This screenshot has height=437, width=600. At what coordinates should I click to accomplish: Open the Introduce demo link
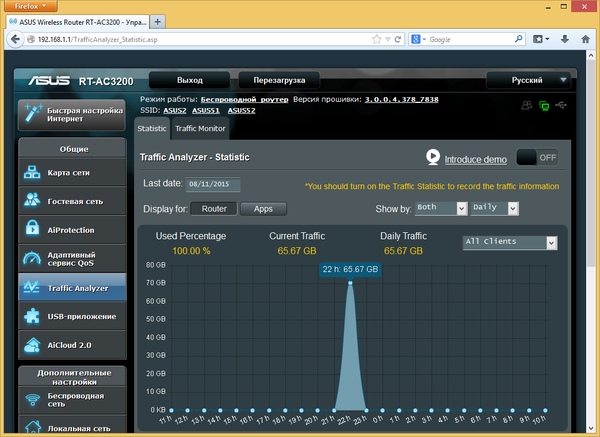(476, 160)
